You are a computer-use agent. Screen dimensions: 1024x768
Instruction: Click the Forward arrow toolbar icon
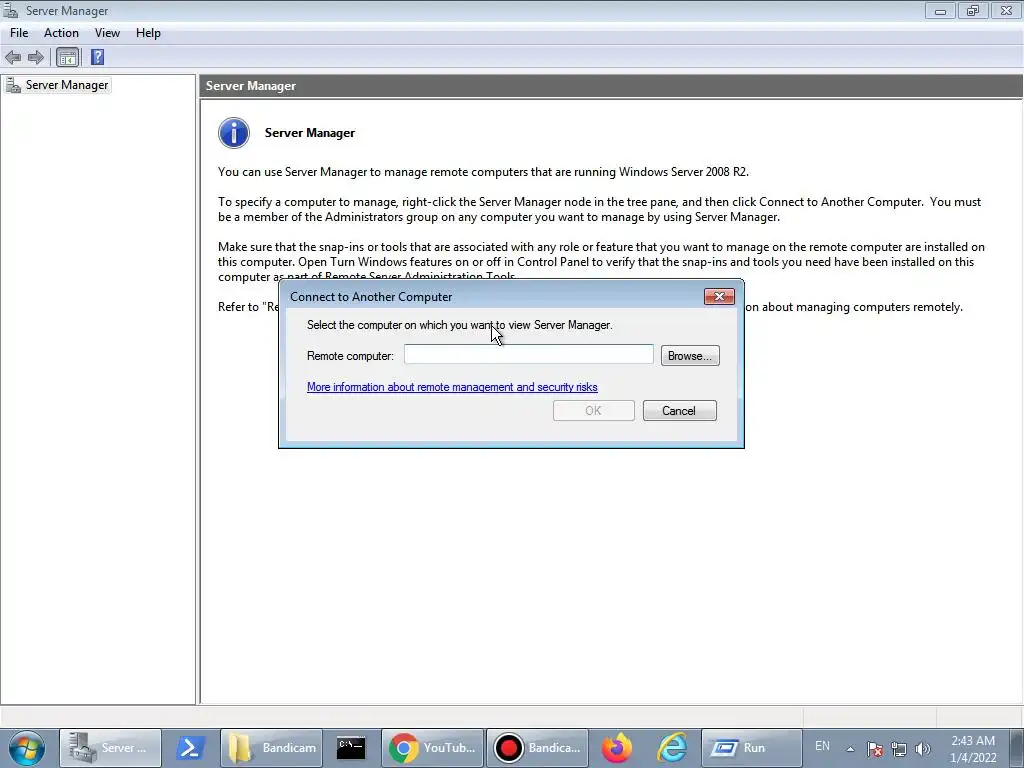click(36, 57)
